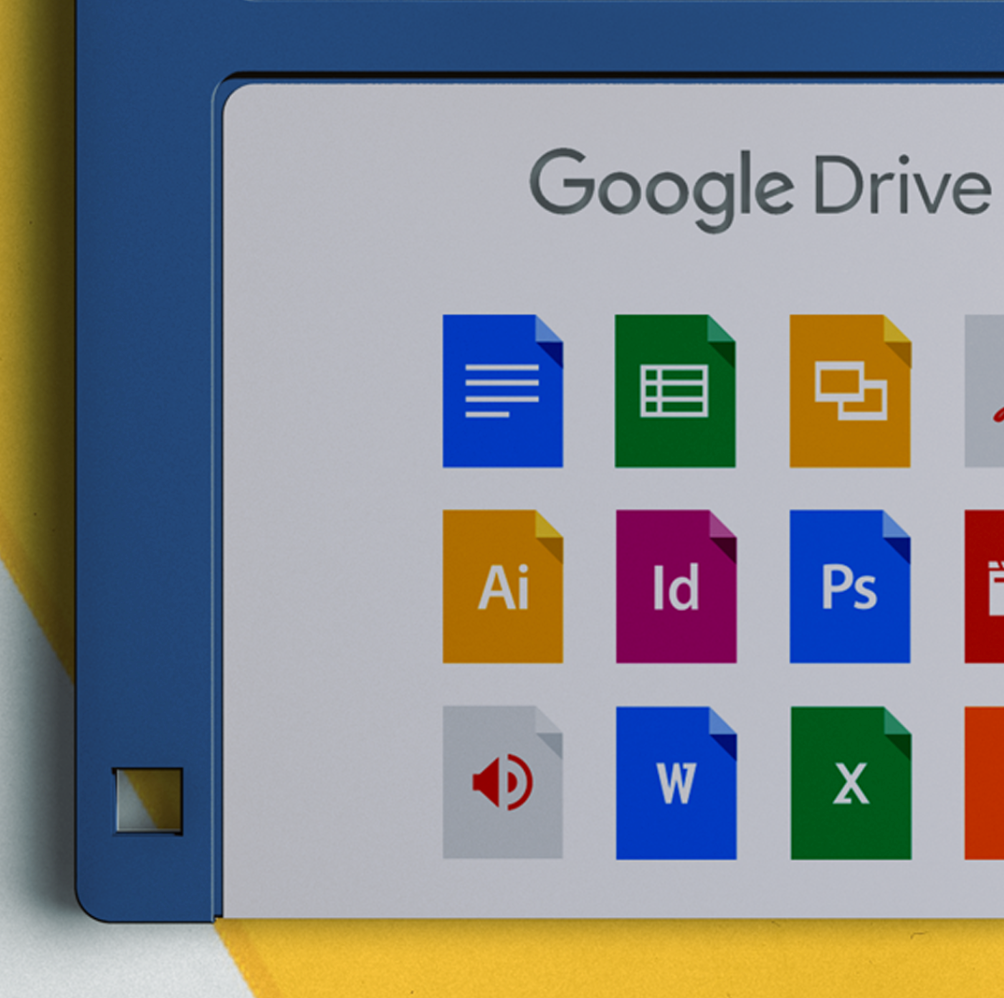
Task: Click empty gray label area left of icons
Action: coord(330,550)
